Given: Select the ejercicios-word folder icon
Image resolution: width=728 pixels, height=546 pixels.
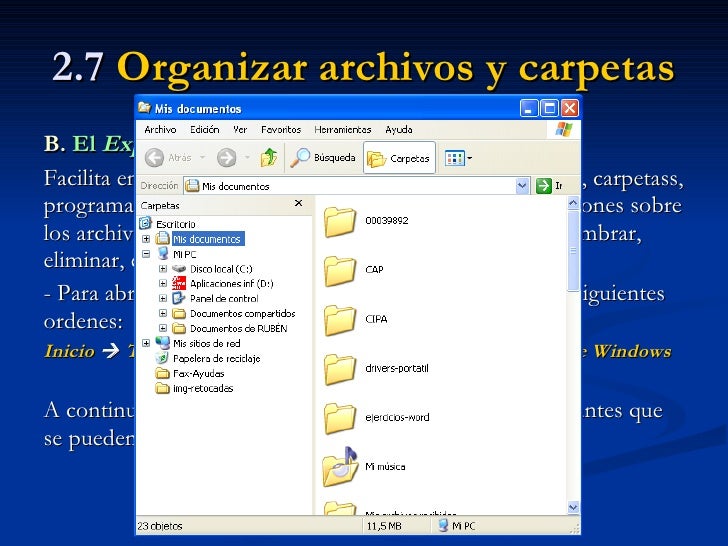Looking at the screenshot, I should [x=339, y=418].
